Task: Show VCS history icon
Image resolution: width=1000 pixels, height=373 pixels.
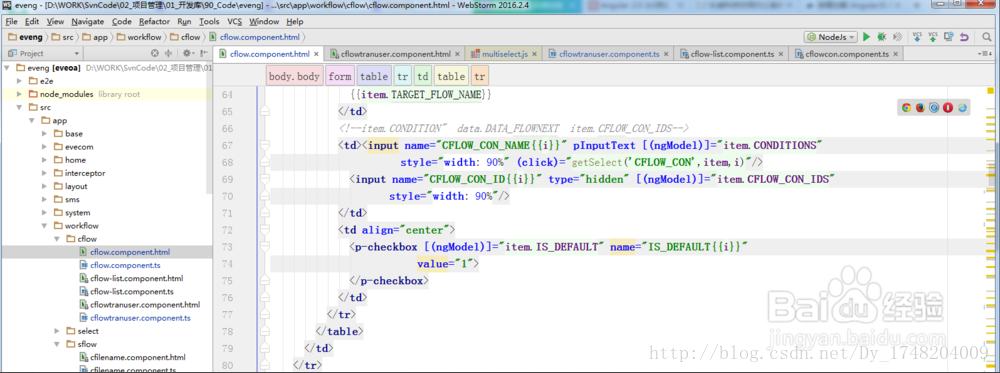Action: tap(949, 37)
